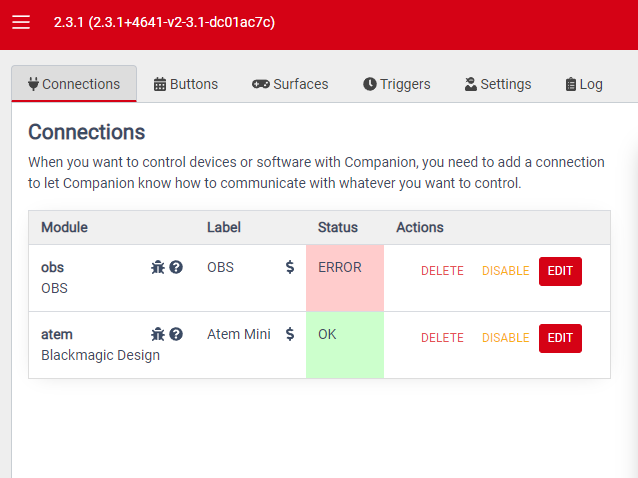The width and height of the screenshot is (638, 478).
Task: Switch to the Buttons tab
Action: (186, 84)
